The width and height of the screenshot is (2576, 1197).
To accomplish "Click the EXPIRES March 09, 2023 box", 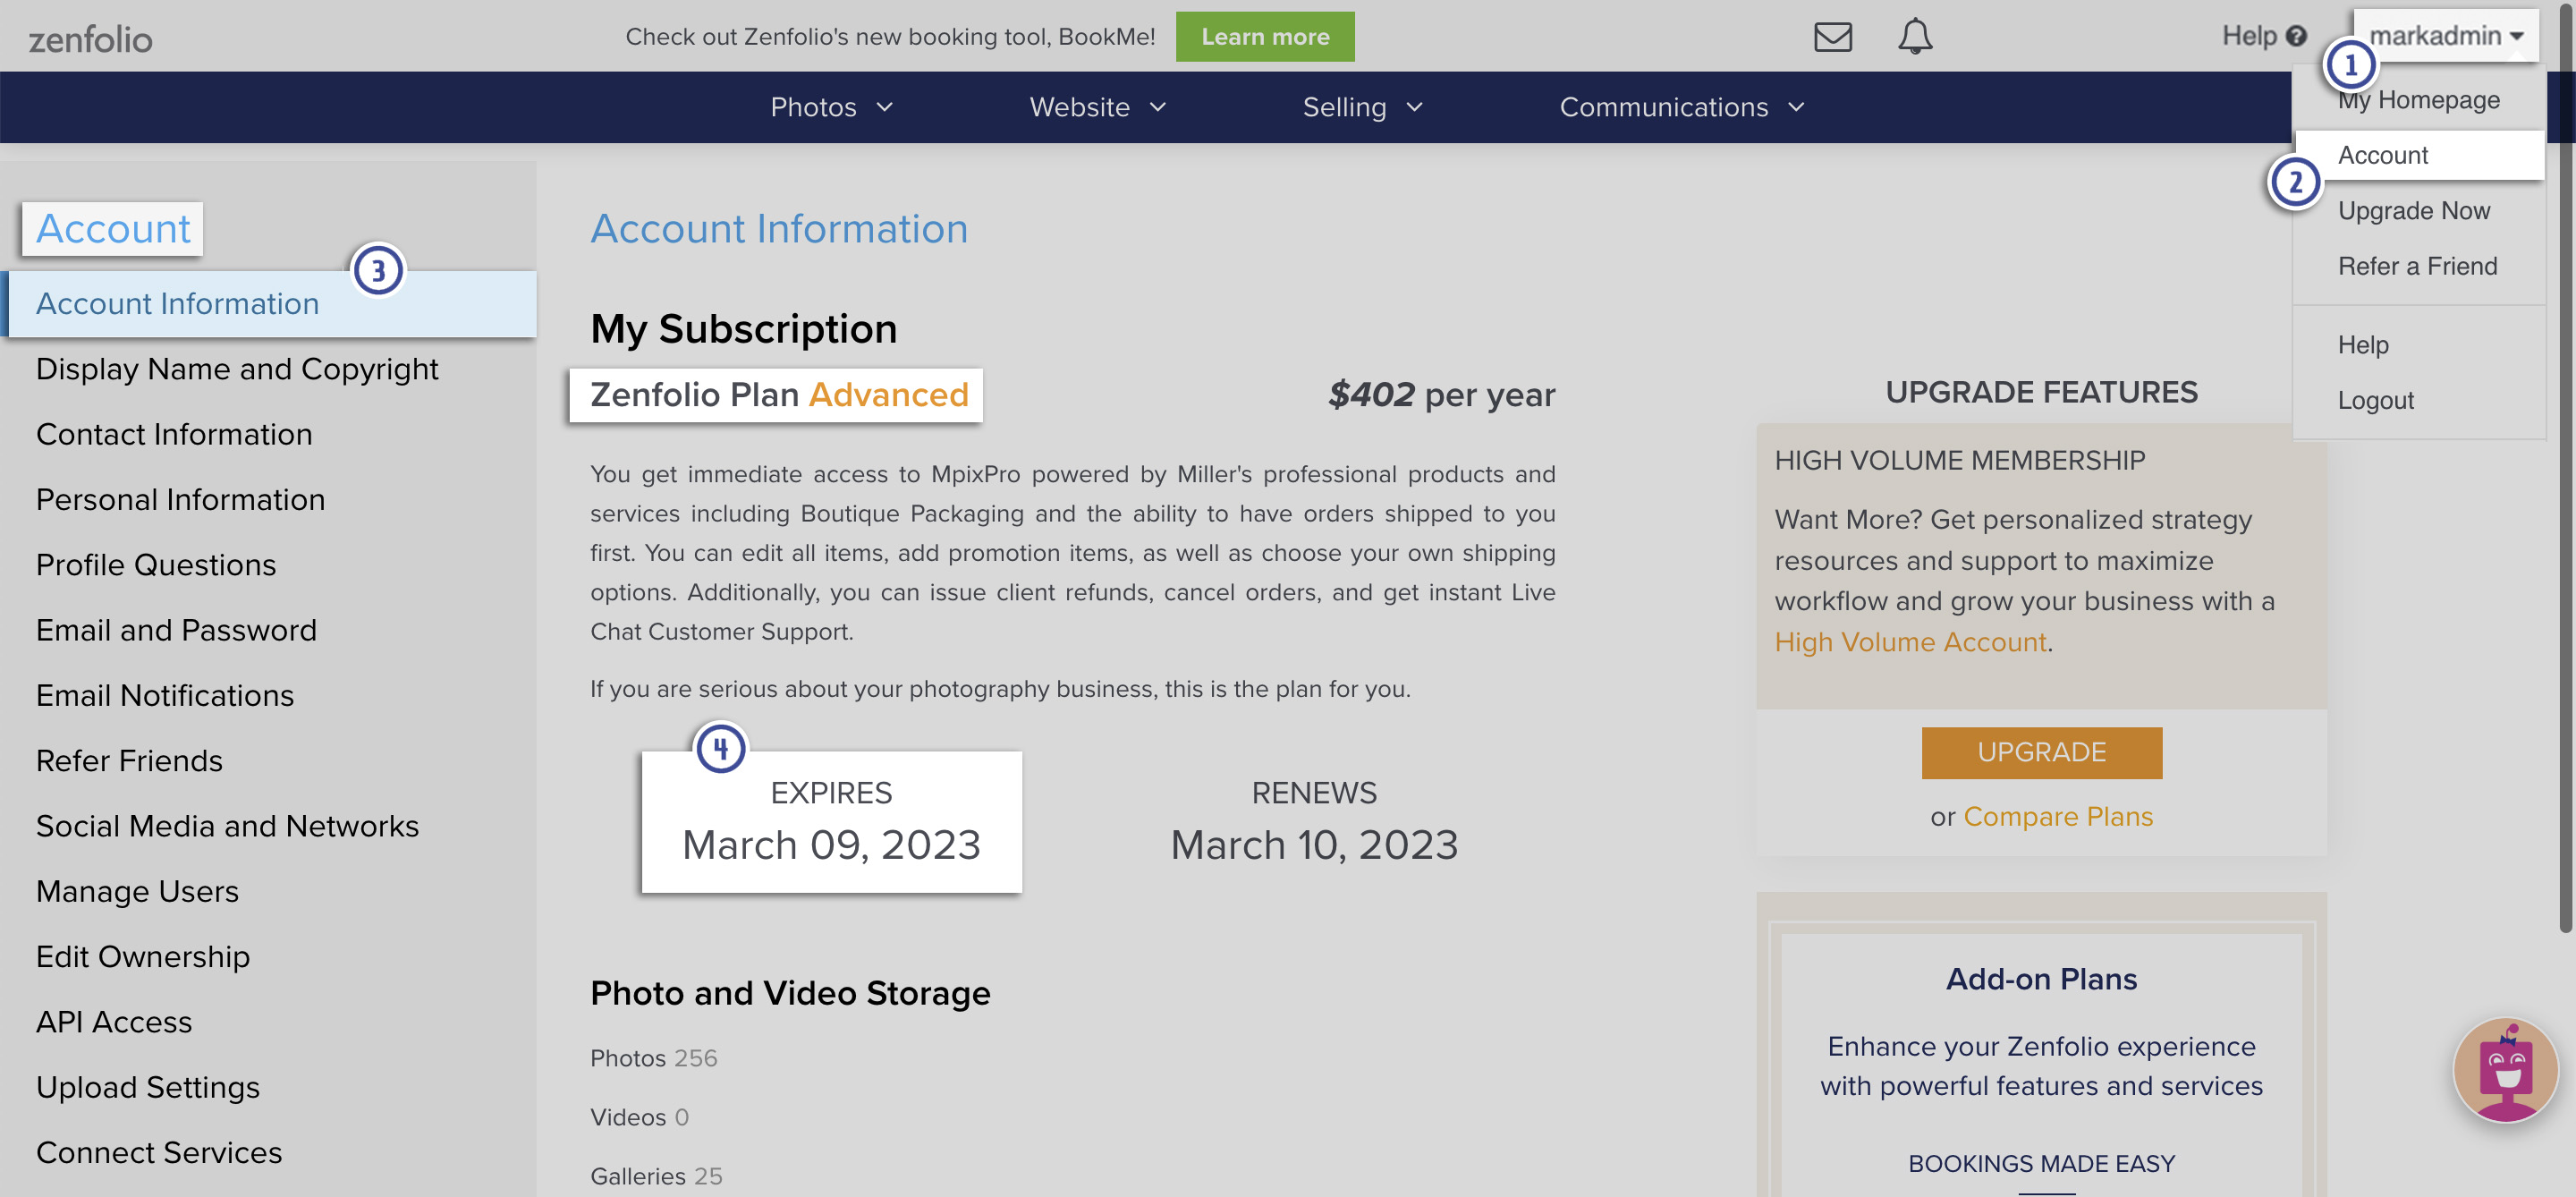I will [831, 821].
